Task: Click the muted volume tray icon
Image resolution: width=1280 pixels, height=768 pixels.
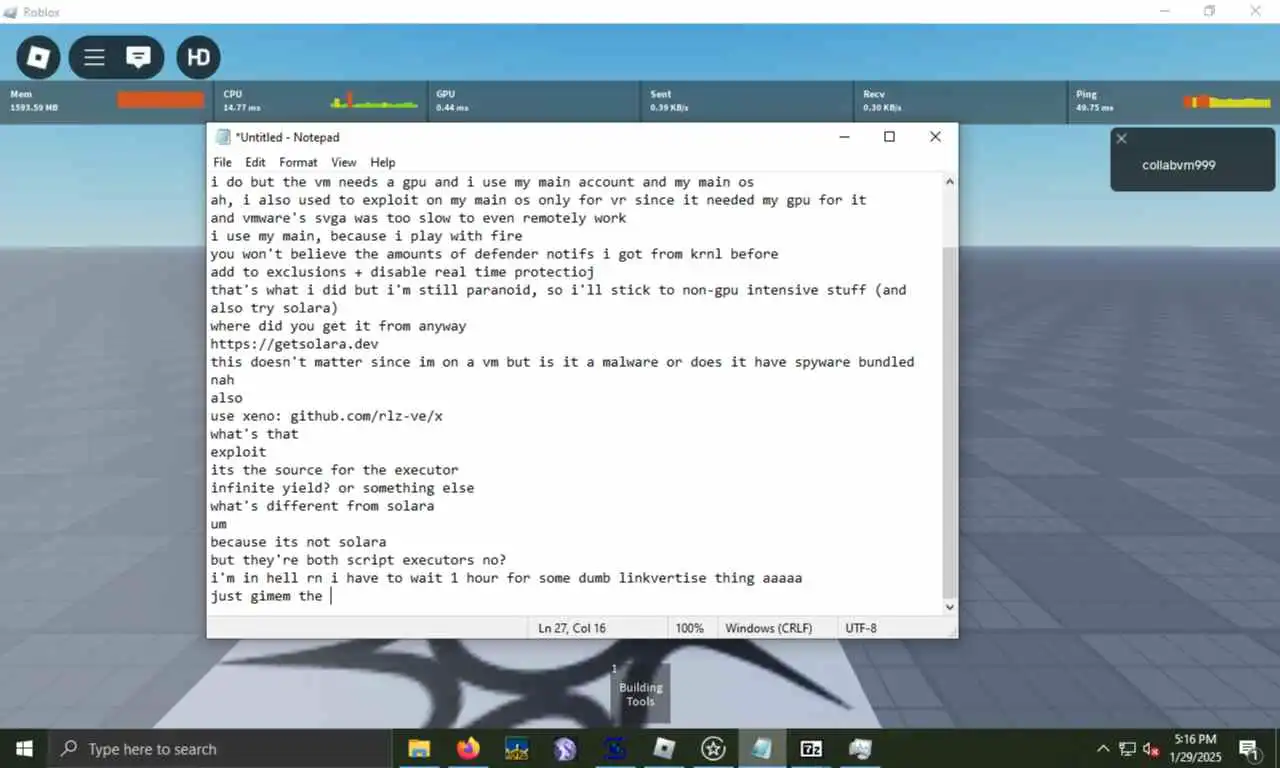Action: (1152, 748)
